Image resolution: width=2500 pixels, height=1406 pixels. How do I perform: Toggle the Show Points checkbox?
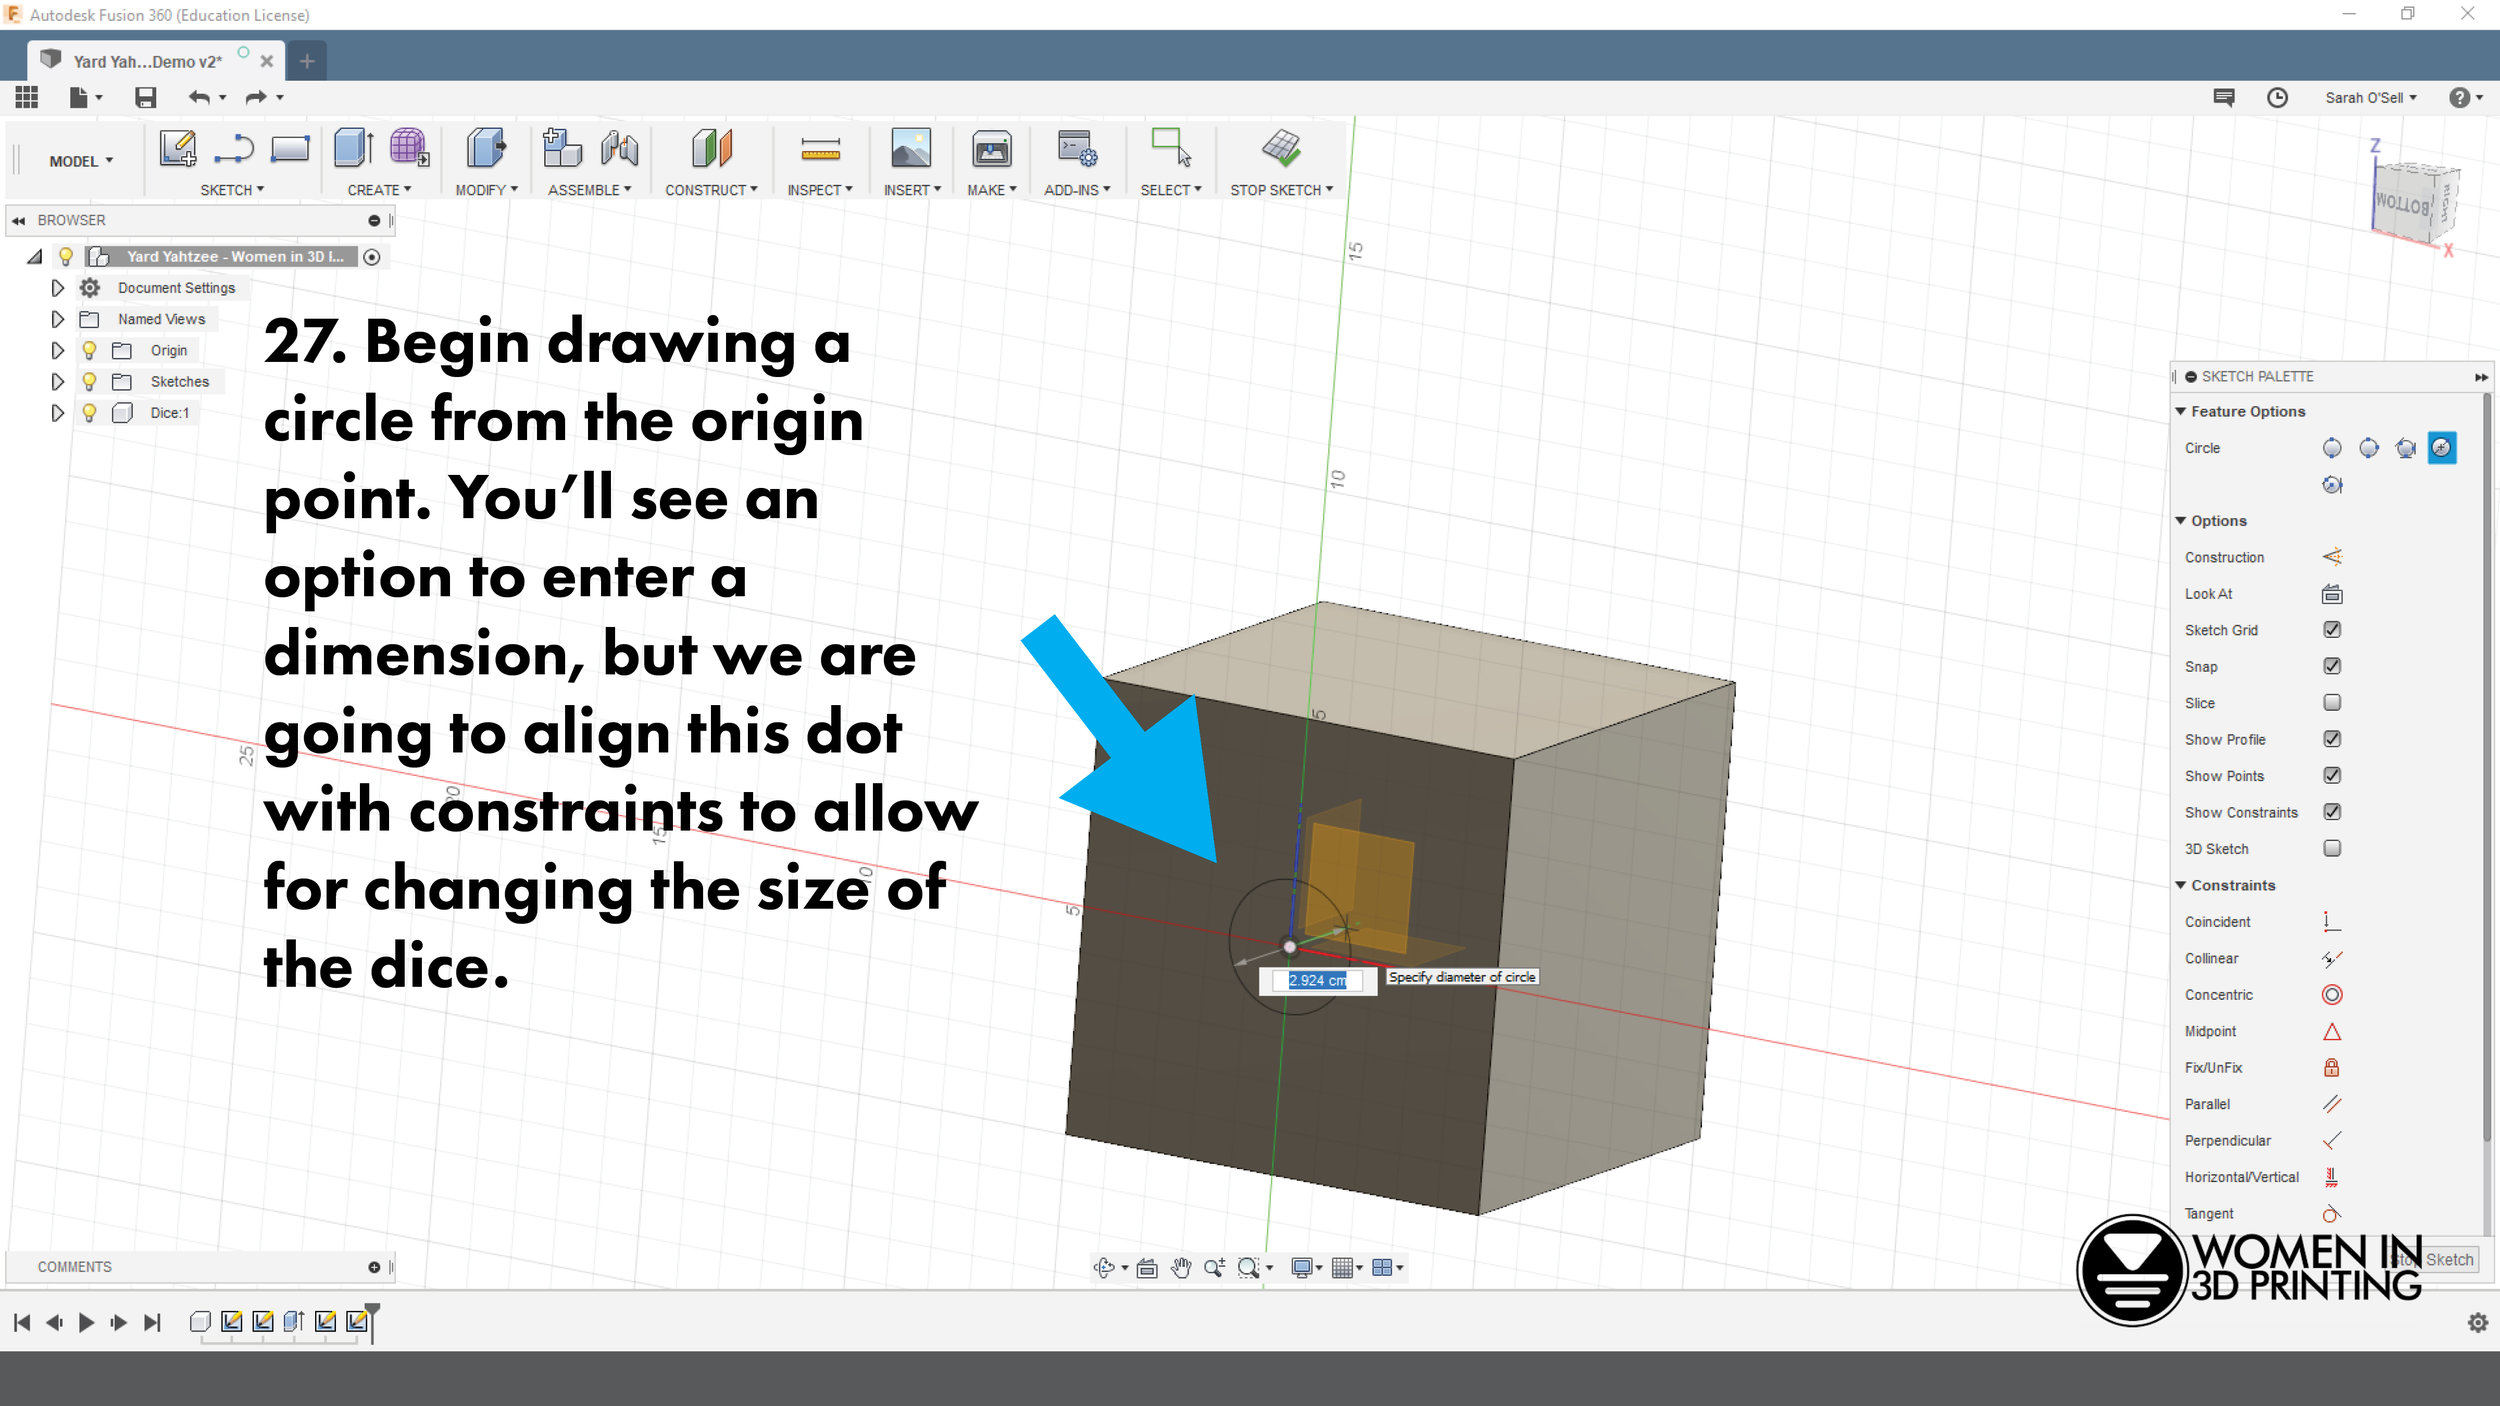coord(2331,776)
